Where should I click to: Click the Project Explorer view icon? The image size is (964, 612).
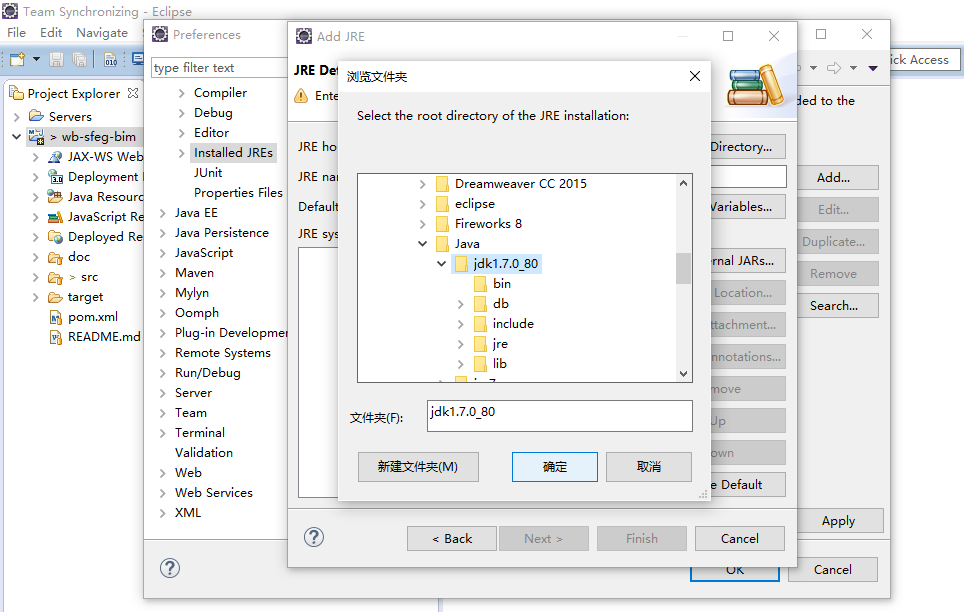(x=17, y=93)
